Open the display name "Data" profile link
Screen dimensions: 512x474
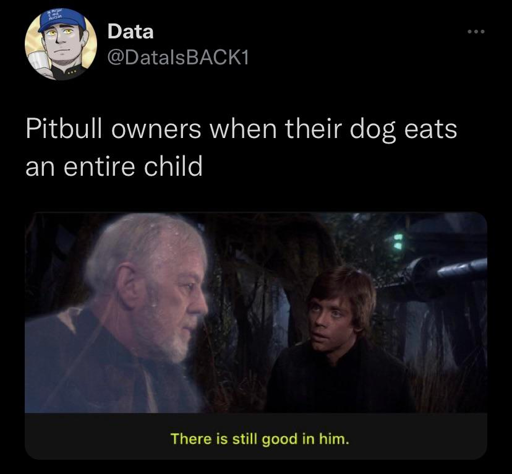pyautogui.click(x=130, y=32)
